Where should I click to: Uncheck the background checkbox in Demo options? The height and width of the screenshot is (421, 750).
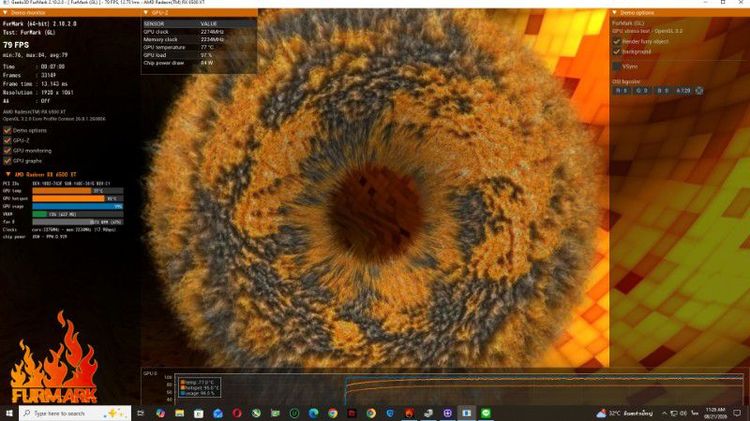617,52
